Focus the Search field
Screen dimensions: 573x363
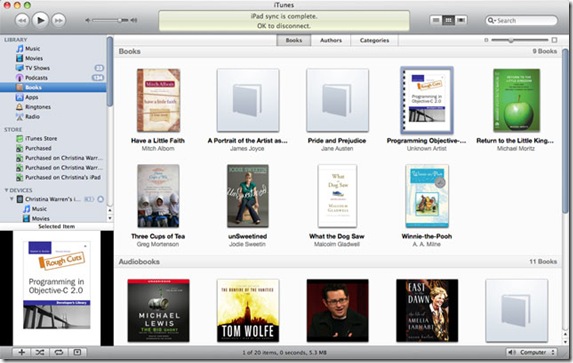(x=521, y=20)
